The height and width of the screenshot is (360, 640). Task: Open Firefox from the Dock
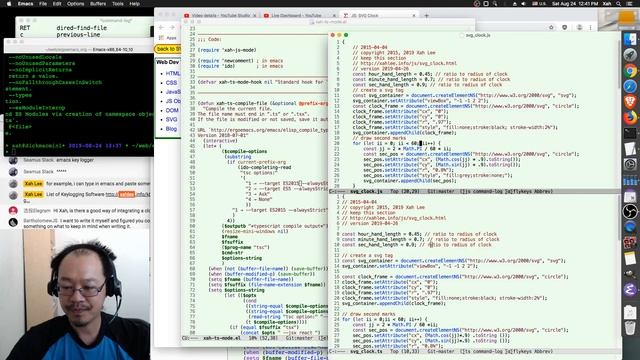pyautogui.click(x=630, y=117)
